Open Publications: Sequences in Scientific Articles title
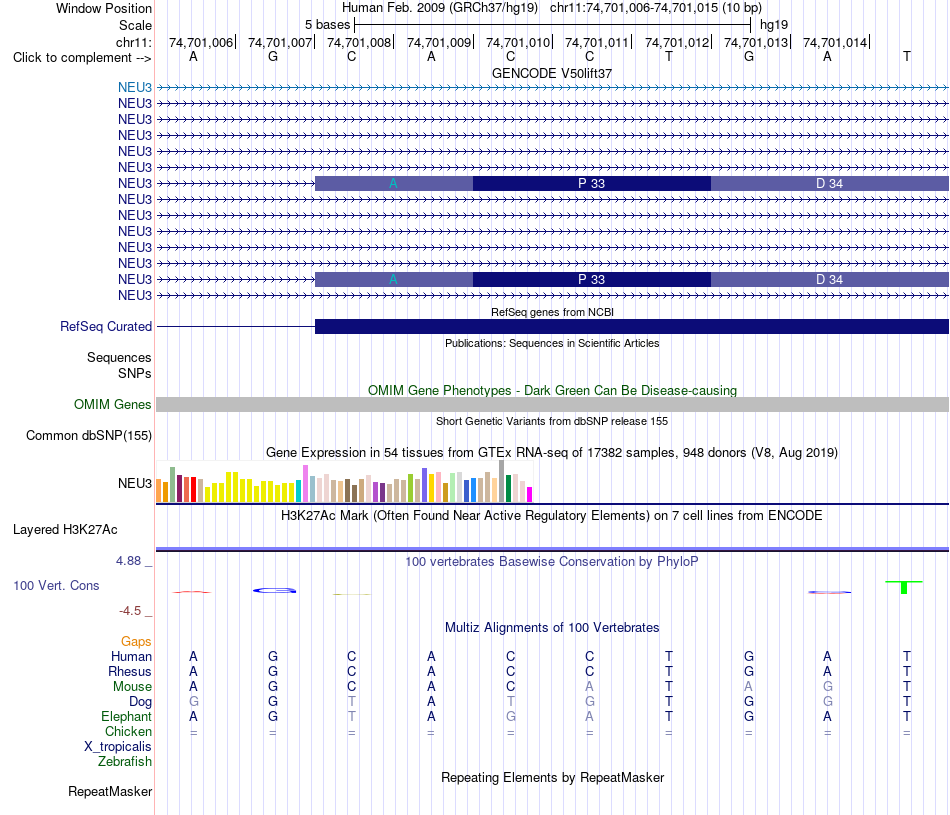Image resolution: width=950 pixels, height=815 pixels. click(552, 343)
